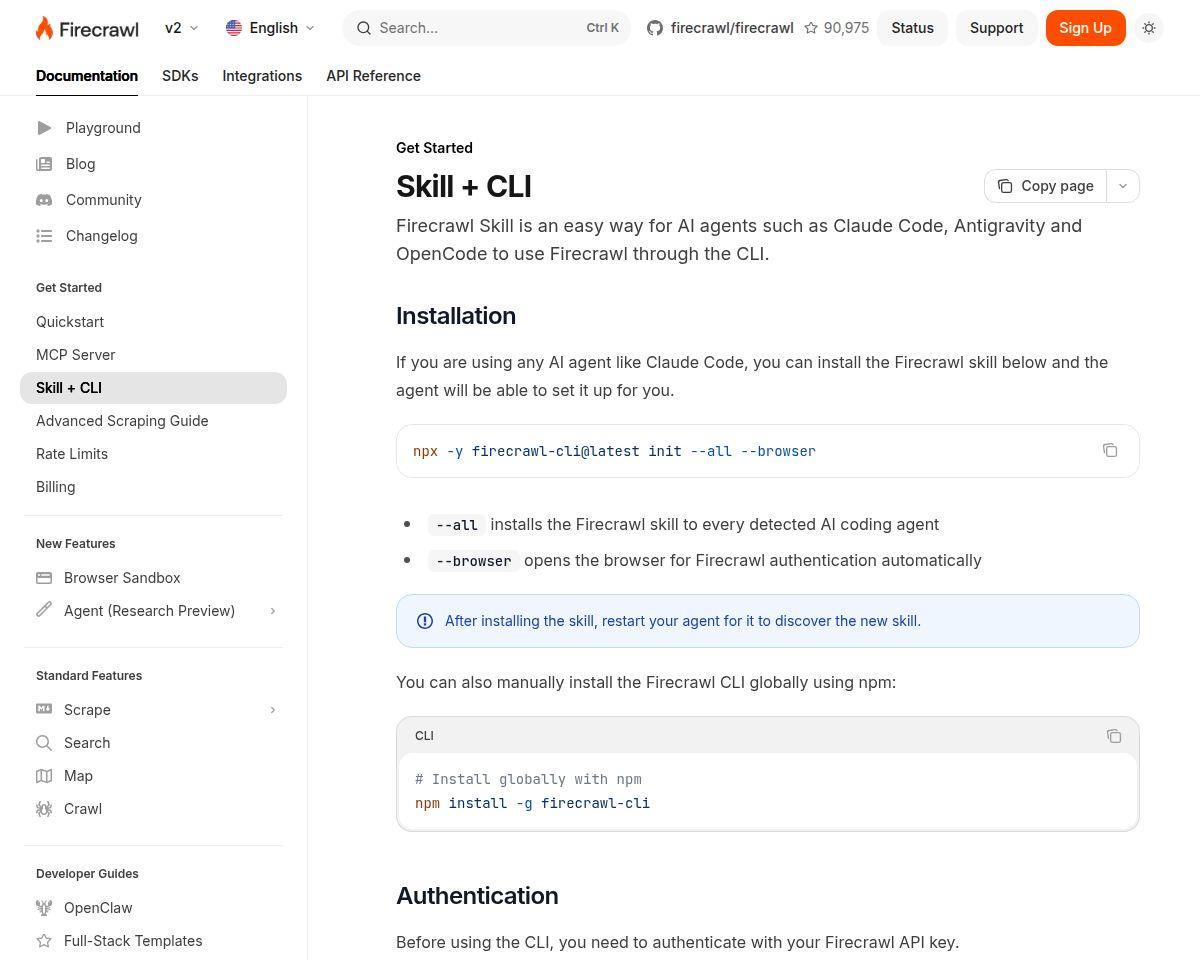Click the Standard Features section label
The height and width of the screenshot is (960, 1200).
point(89,676)
